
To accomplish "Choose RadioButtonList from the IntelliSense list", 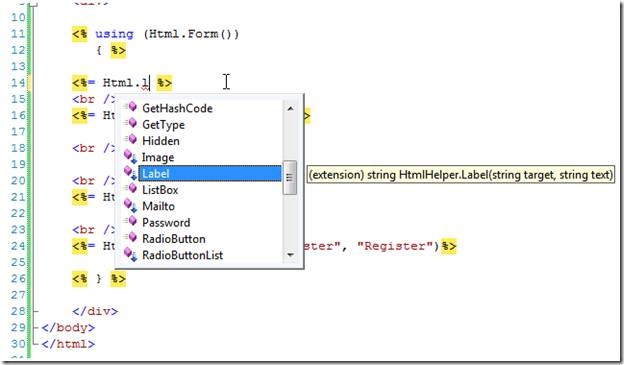I will [x=182, y=255].
